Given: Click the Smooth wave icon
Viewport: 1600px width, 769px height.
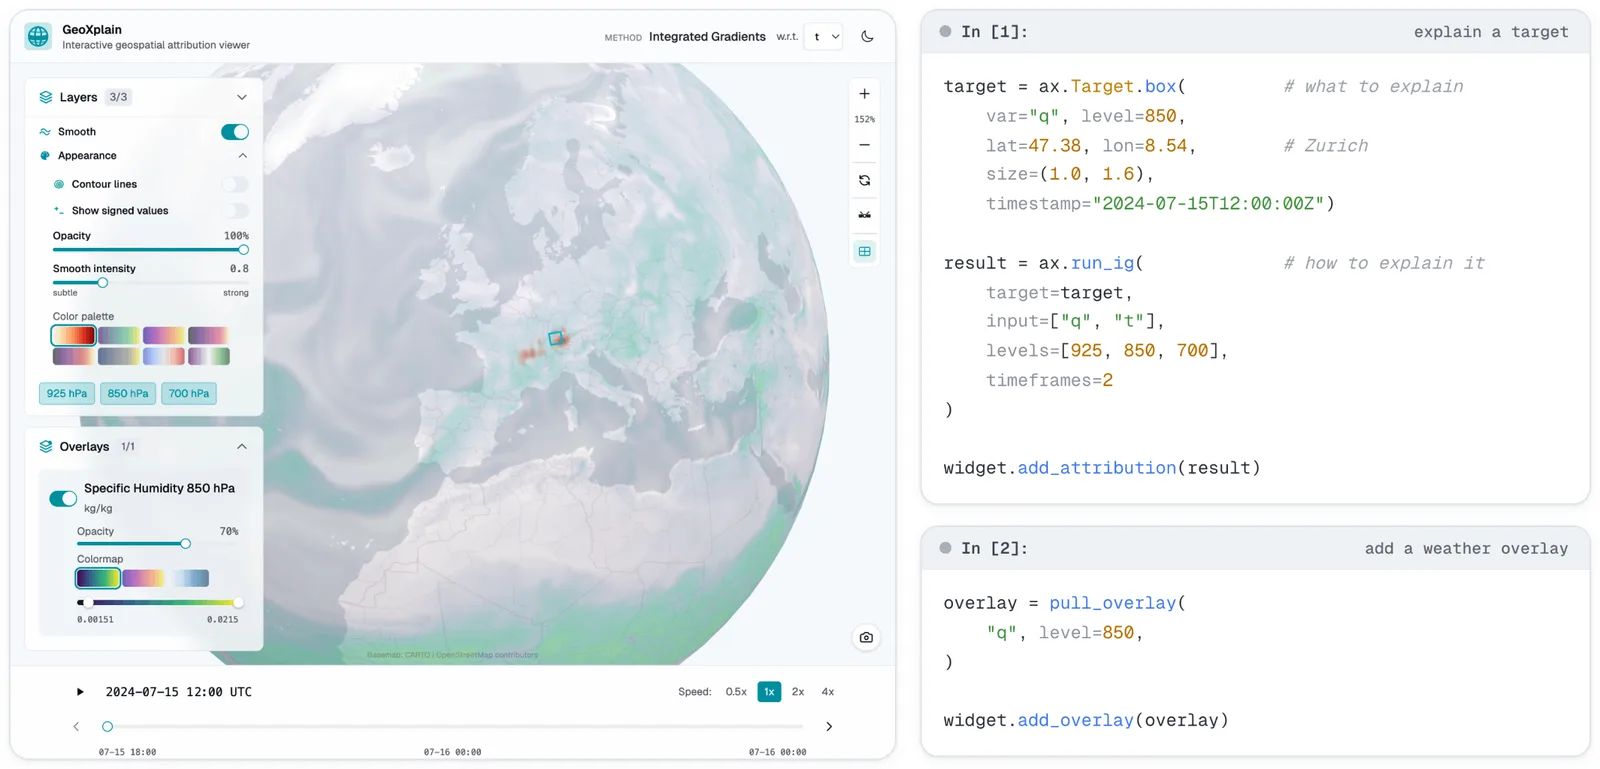Looking at the screenshot, I should (x=45, y=132).
